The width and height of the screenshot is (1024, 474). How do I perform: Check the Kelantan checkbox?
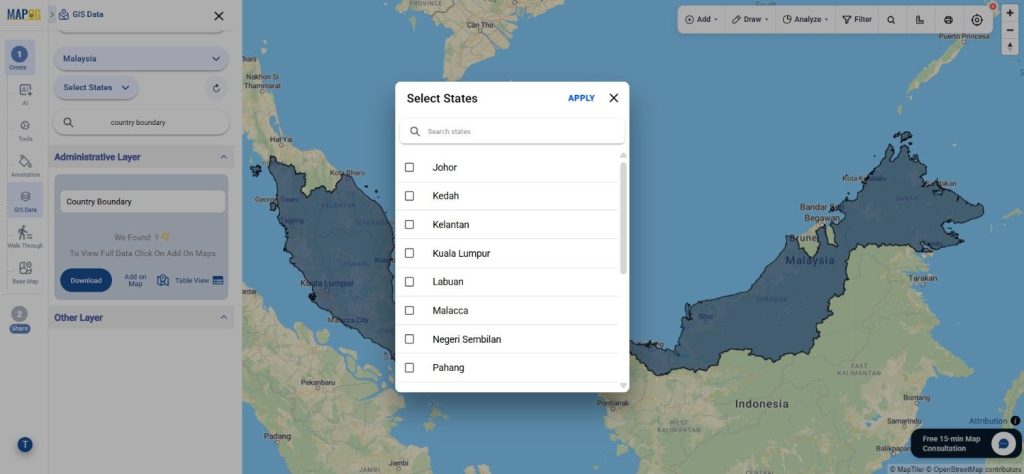pyautogui.click(x=409, y=225)
